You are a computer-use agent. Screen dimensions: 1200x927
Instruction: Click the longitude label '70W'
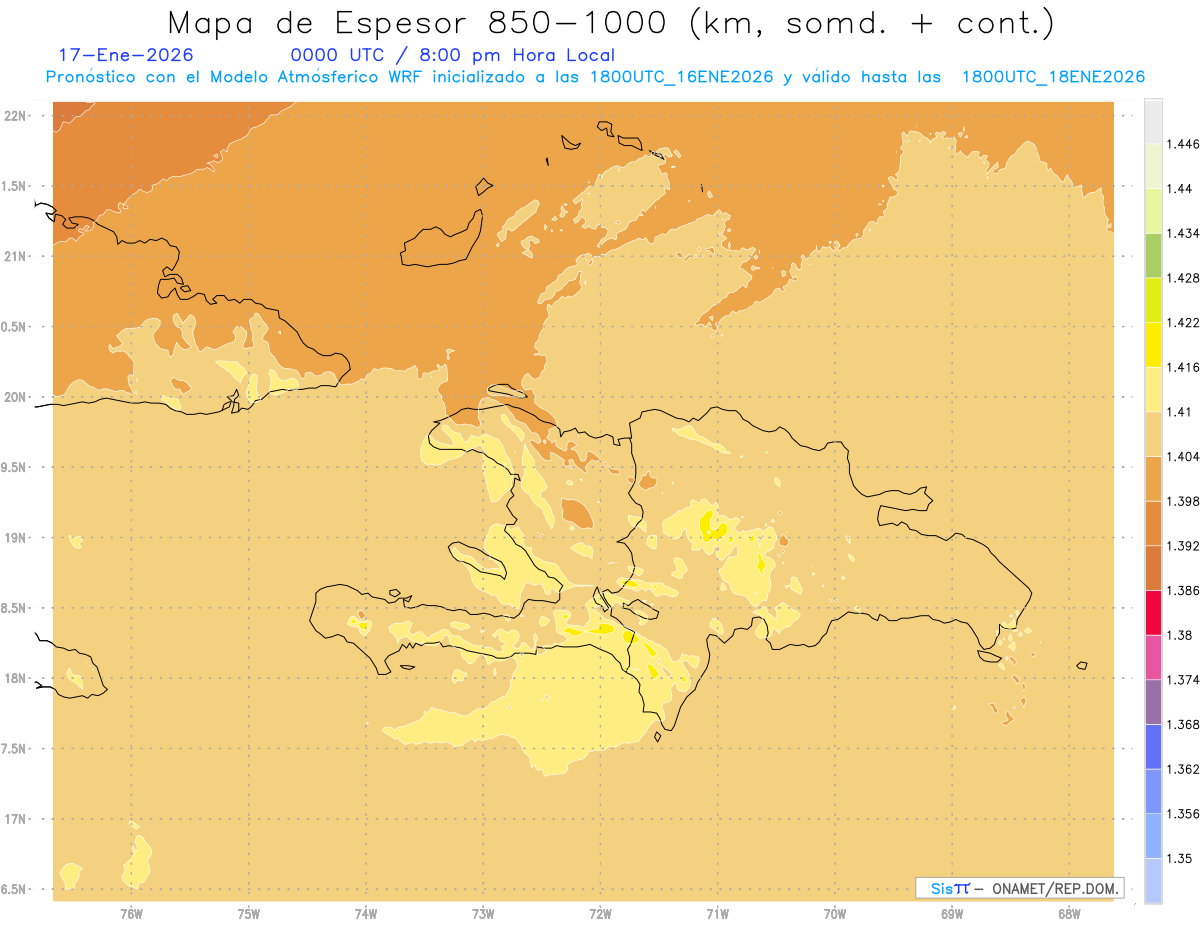pos(835,914)
